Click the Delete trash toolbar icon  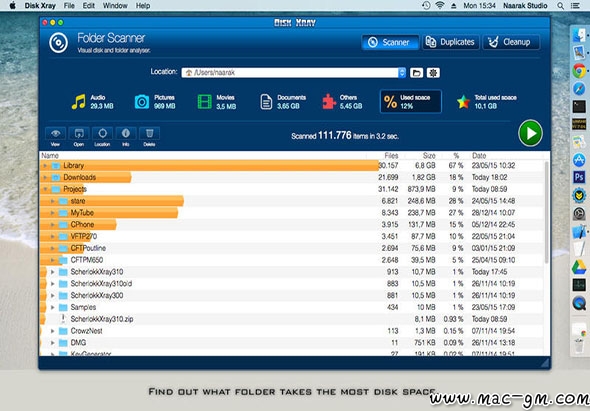point(149,134)
